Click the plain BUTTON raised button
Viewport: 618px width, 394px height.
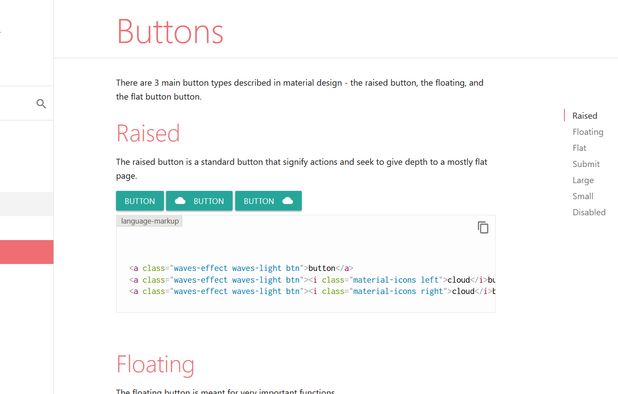coord(140,201)
